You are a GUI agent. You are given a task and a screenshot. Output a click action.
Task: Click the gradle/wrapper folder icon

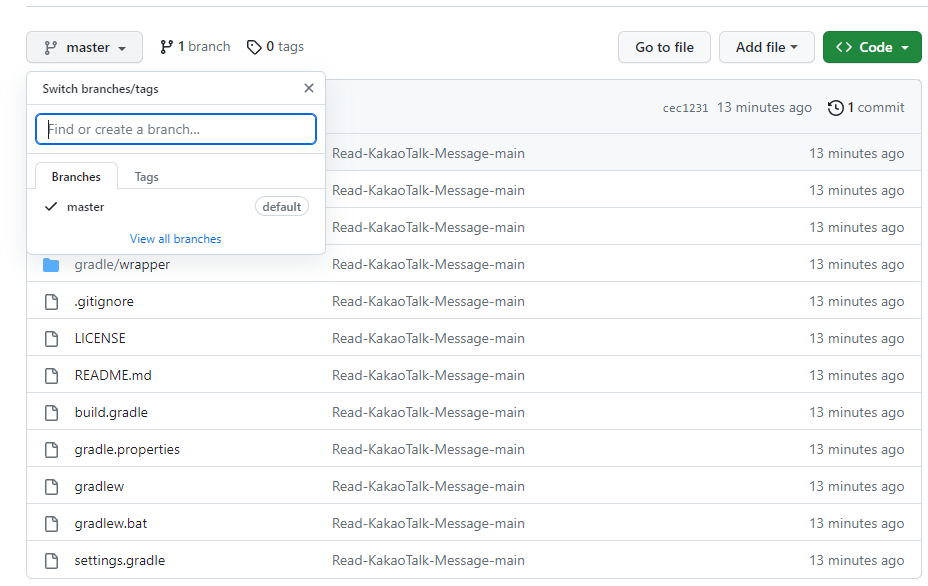(x=51, y=265)
